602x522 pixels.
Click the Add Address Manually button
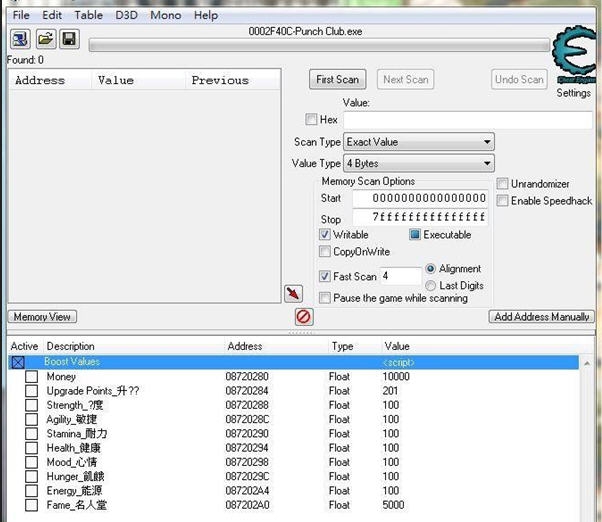point(542,317)
